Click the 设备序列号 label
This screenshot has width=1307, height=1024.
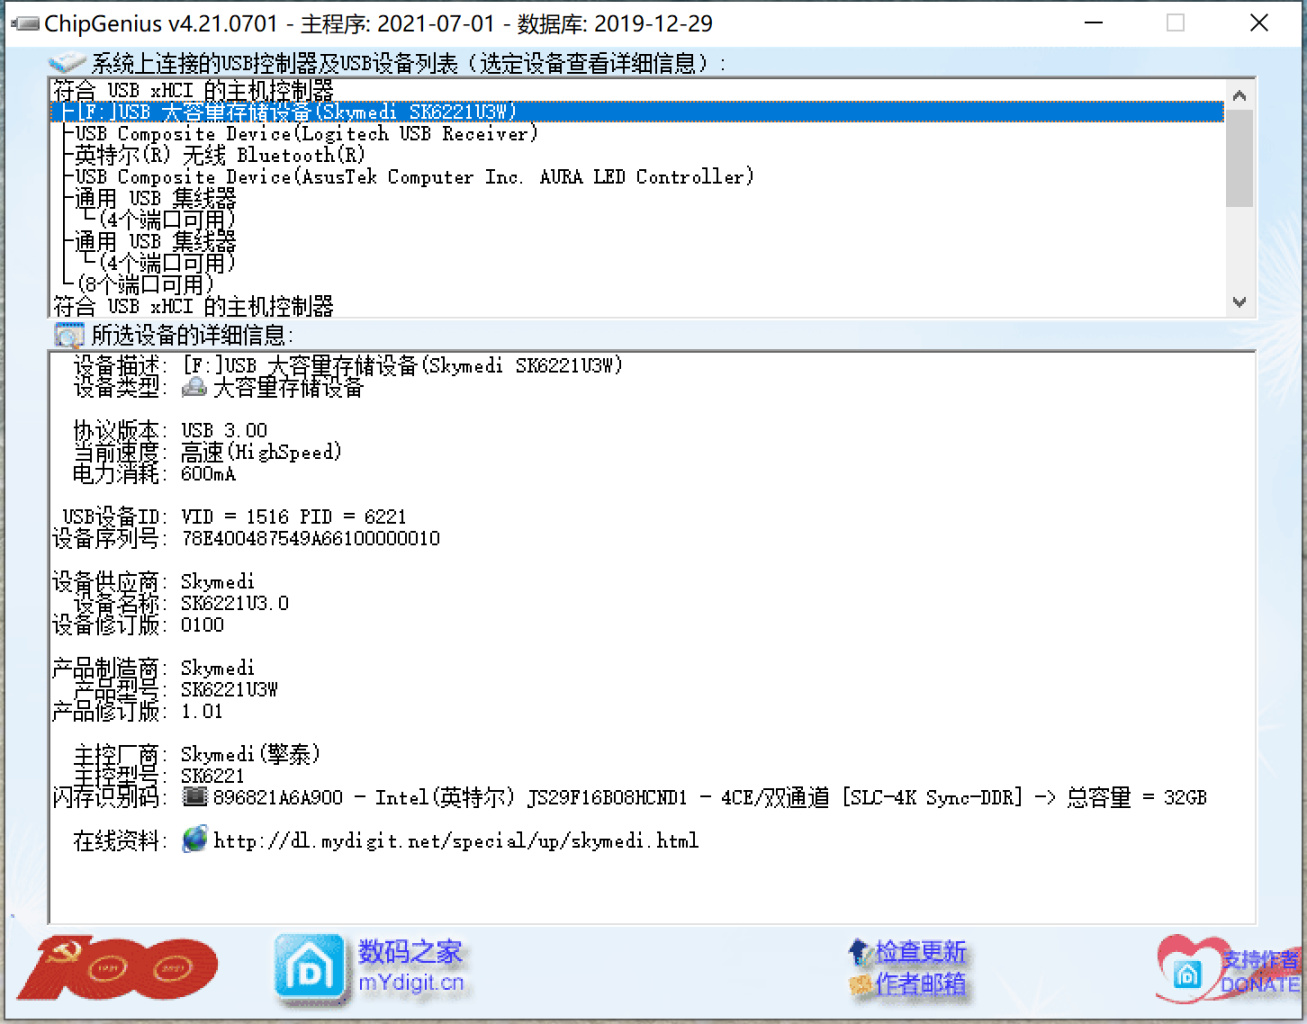point(110,539)
